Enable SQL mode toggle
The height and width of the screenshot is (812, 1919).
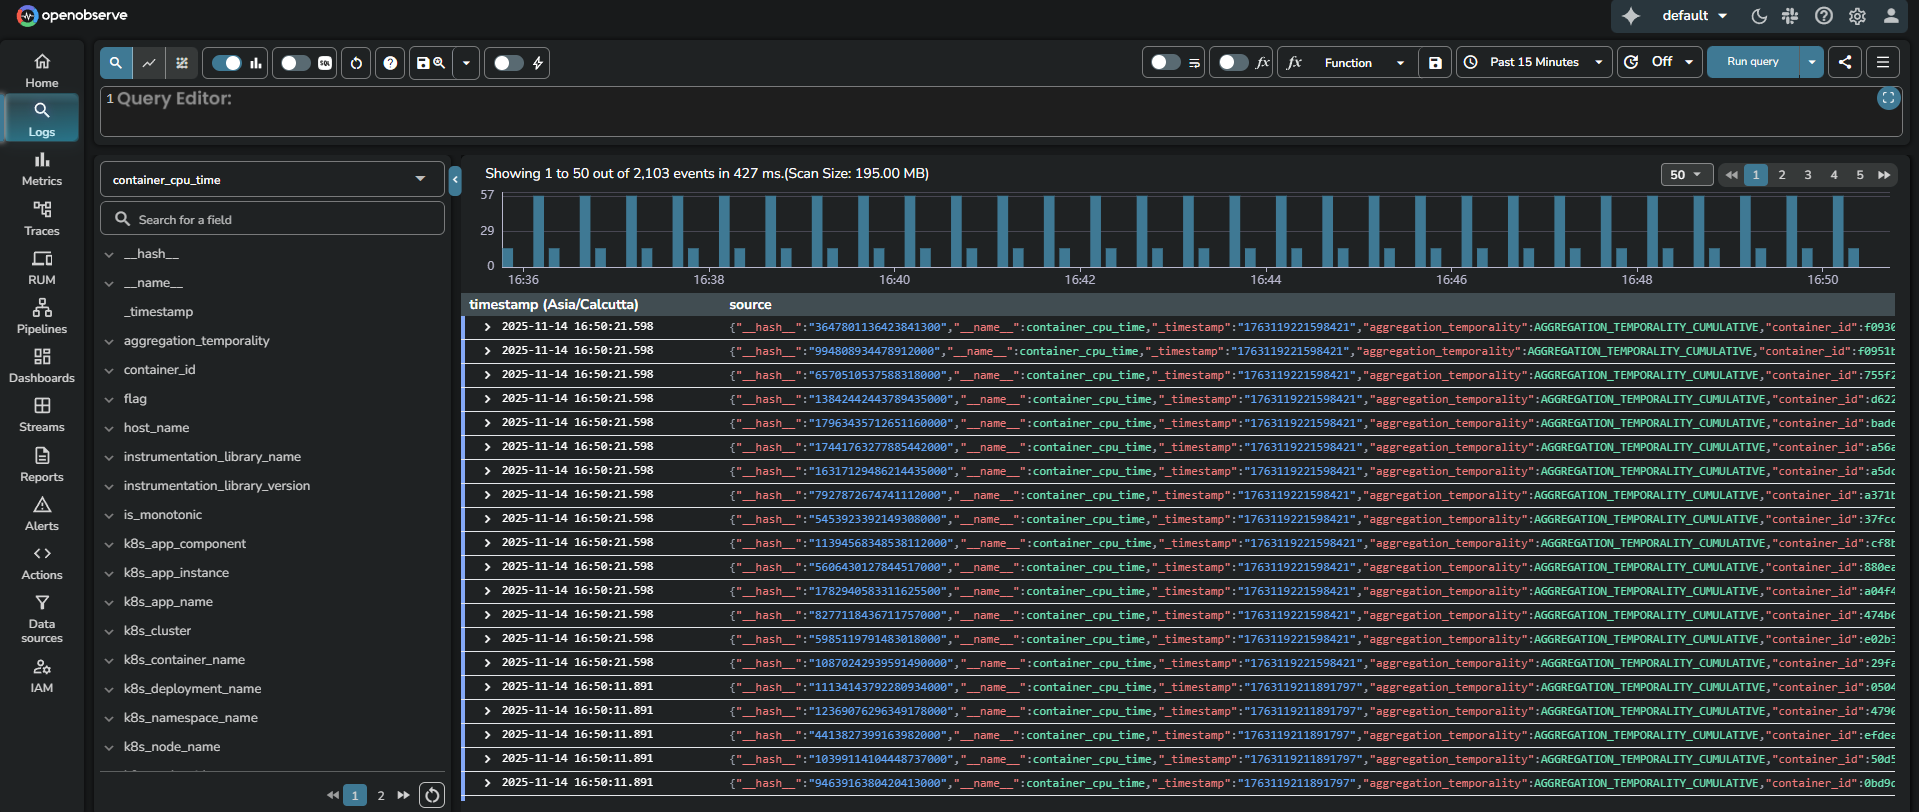point(296,63)
